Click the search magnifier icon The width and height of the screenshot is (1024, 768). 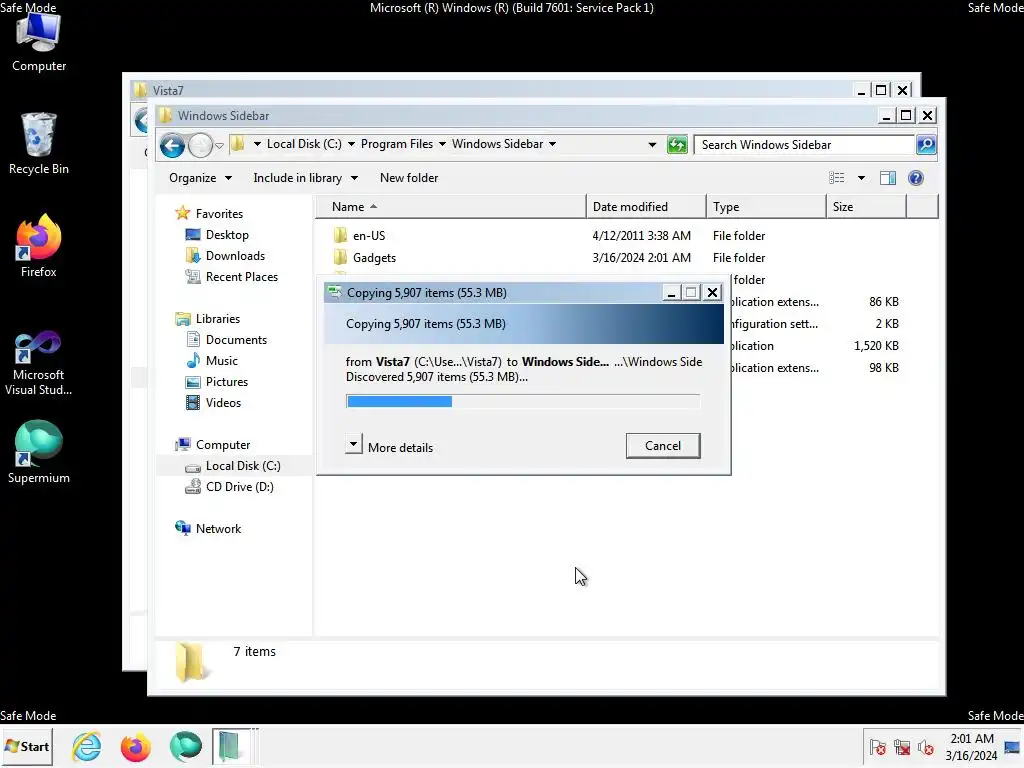click(x=925, y=144)
